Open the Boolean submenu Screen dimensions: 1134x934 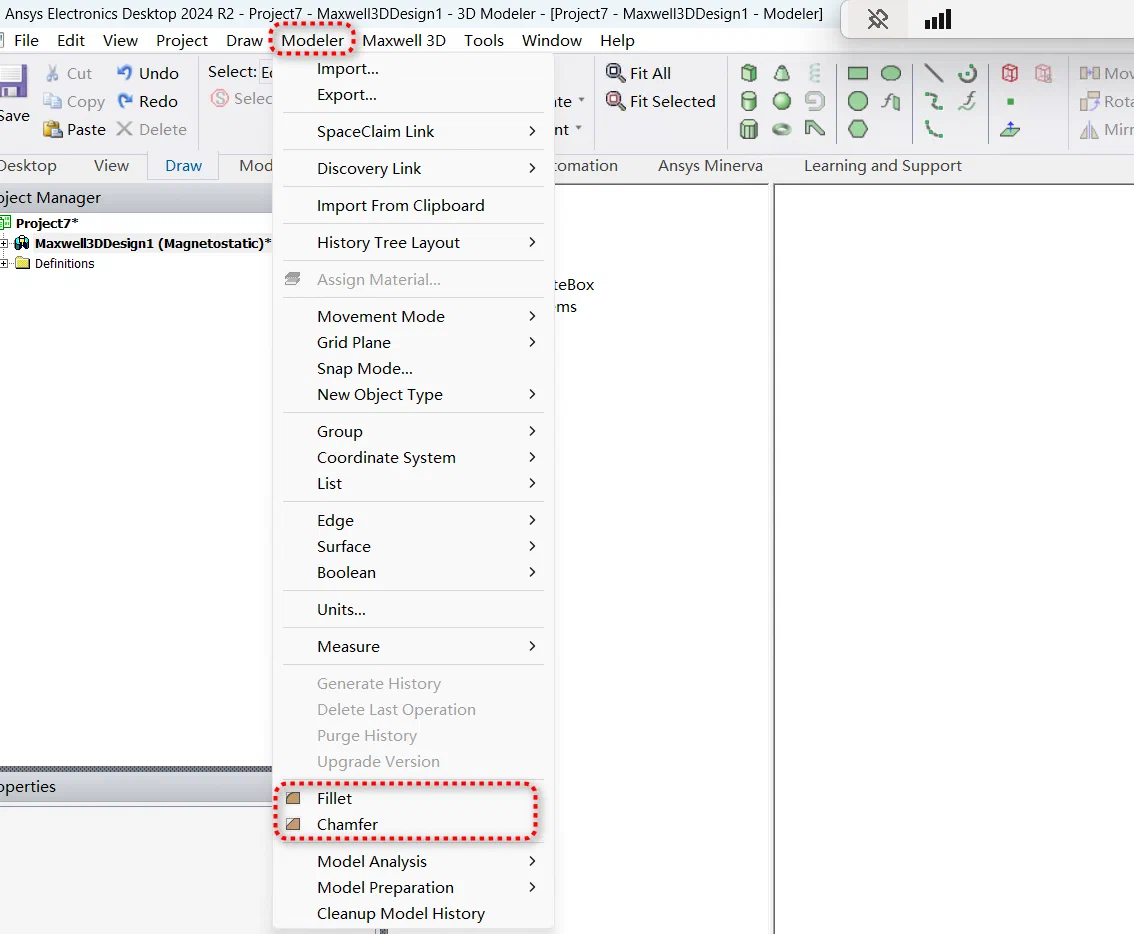tap(413, 572)
